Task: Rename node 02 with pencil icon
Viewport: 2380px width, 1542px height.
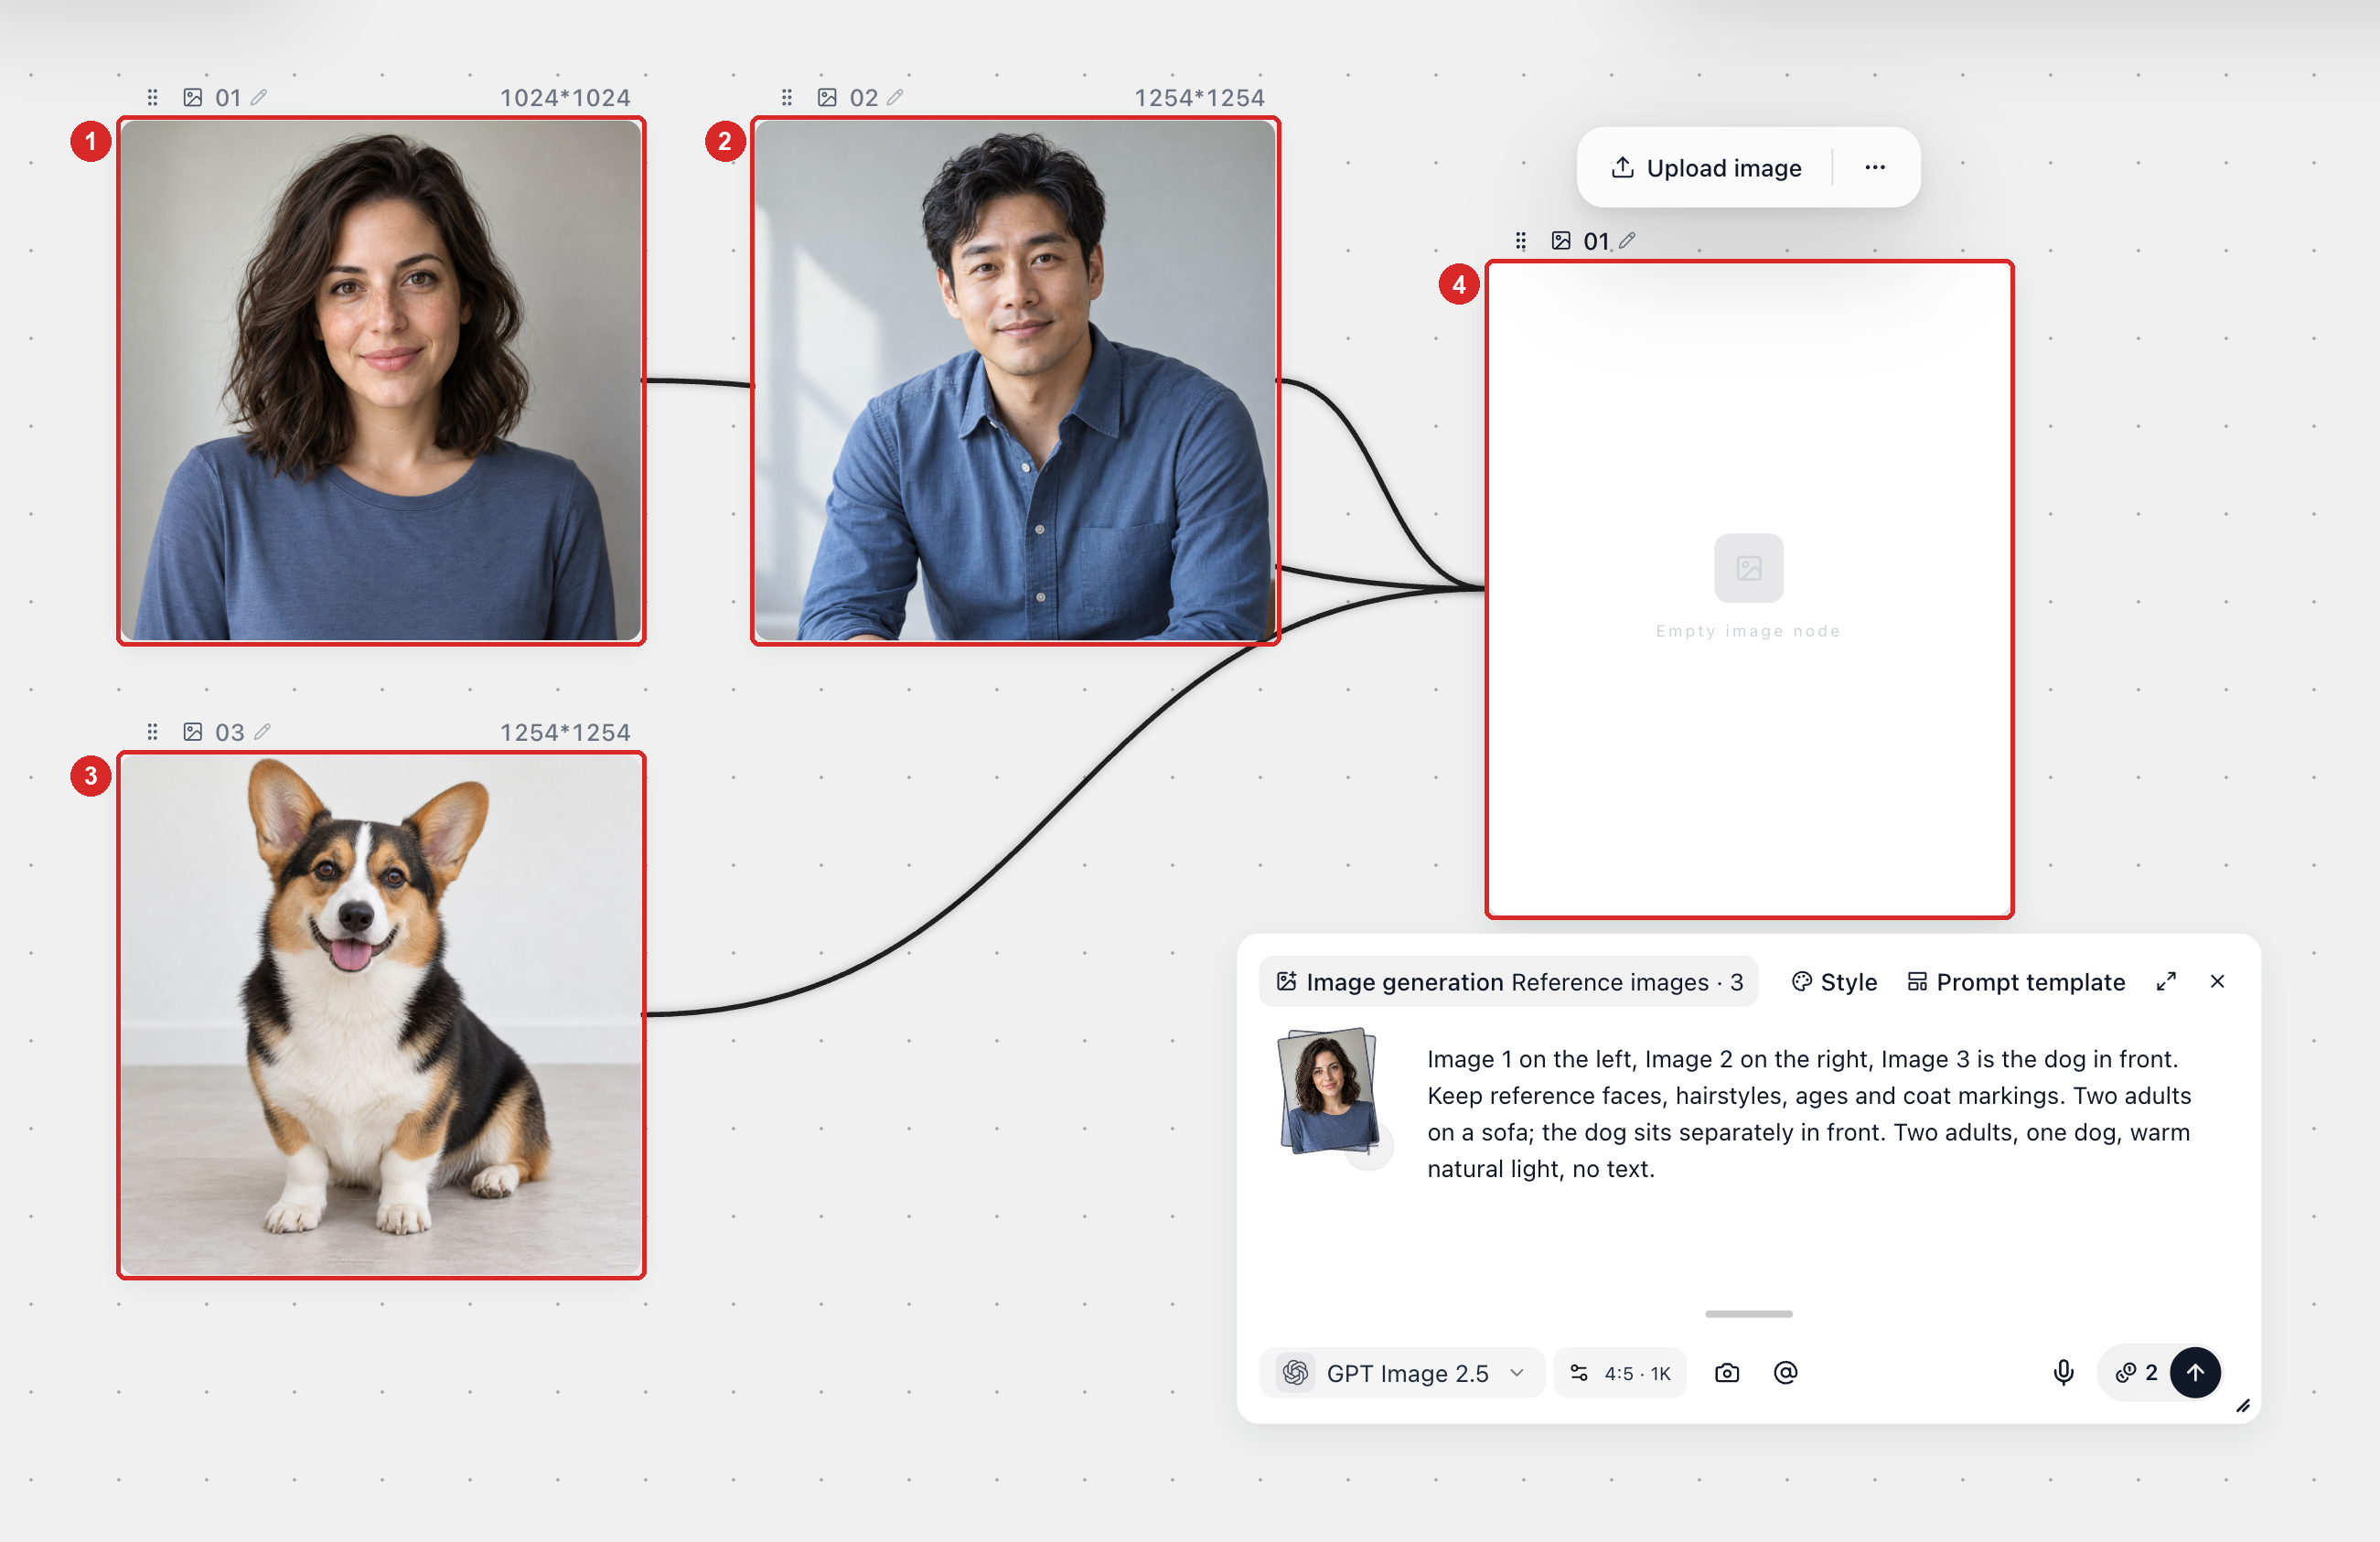Action: point(895,97)
